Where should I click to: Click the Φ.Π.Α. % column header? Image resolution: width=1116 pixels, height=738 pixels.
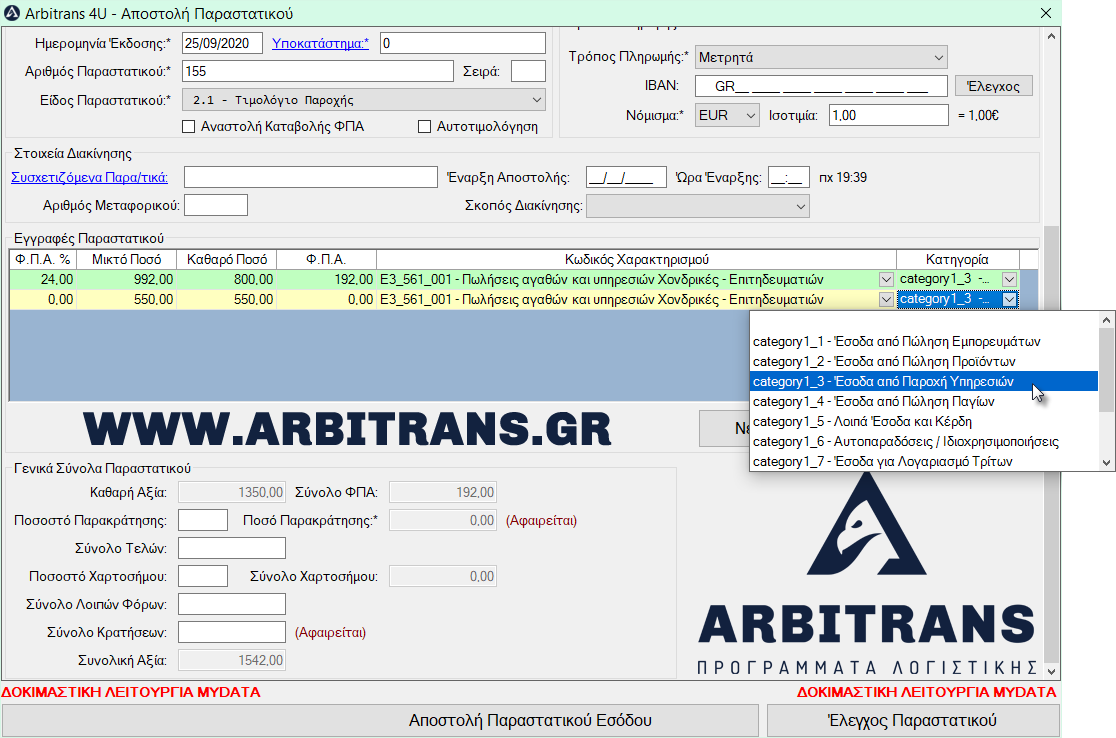[43, 260]
